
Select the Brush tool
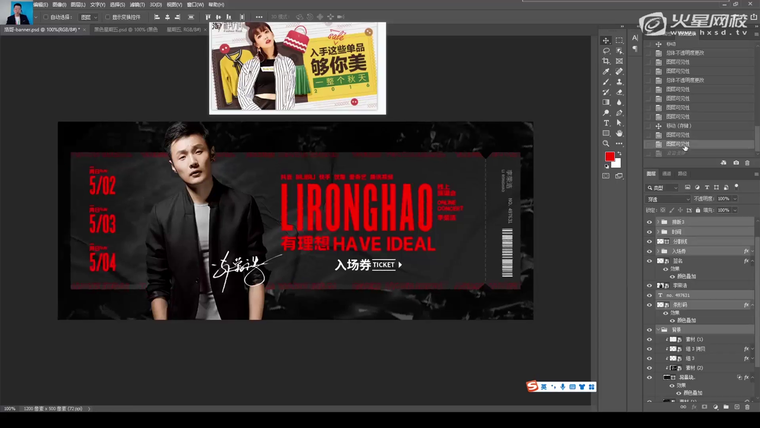tap(606, 82)
